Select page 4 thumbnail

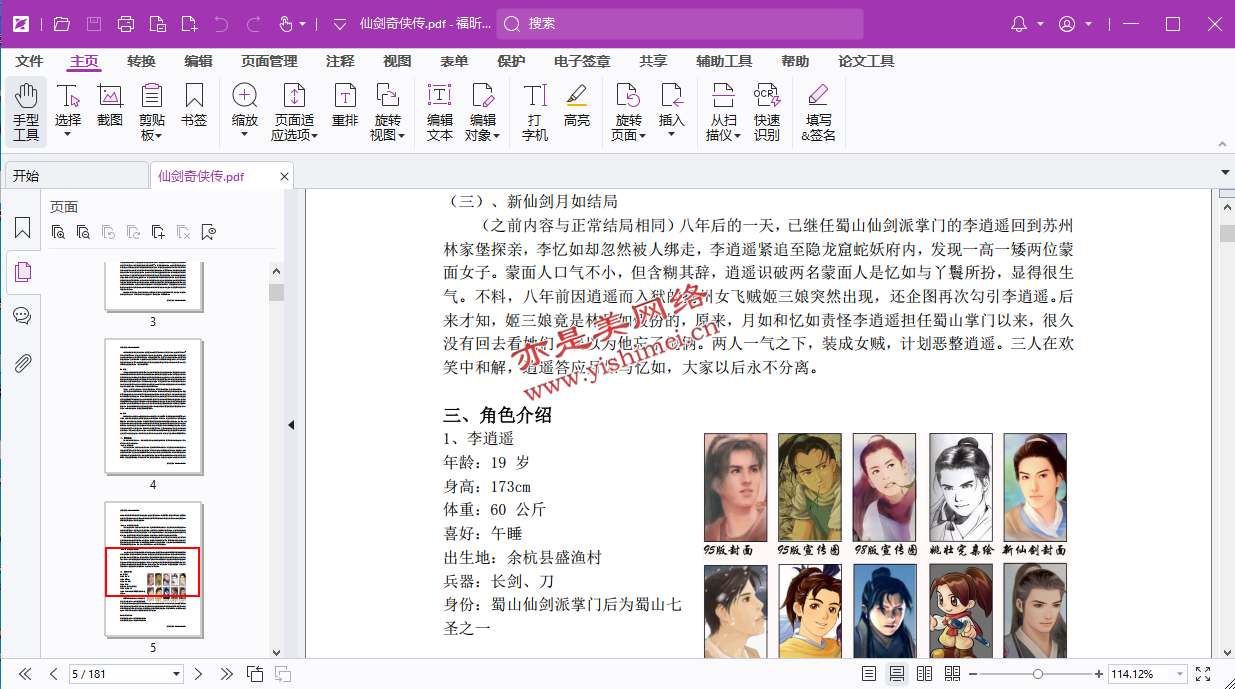[x=153, y=406]
